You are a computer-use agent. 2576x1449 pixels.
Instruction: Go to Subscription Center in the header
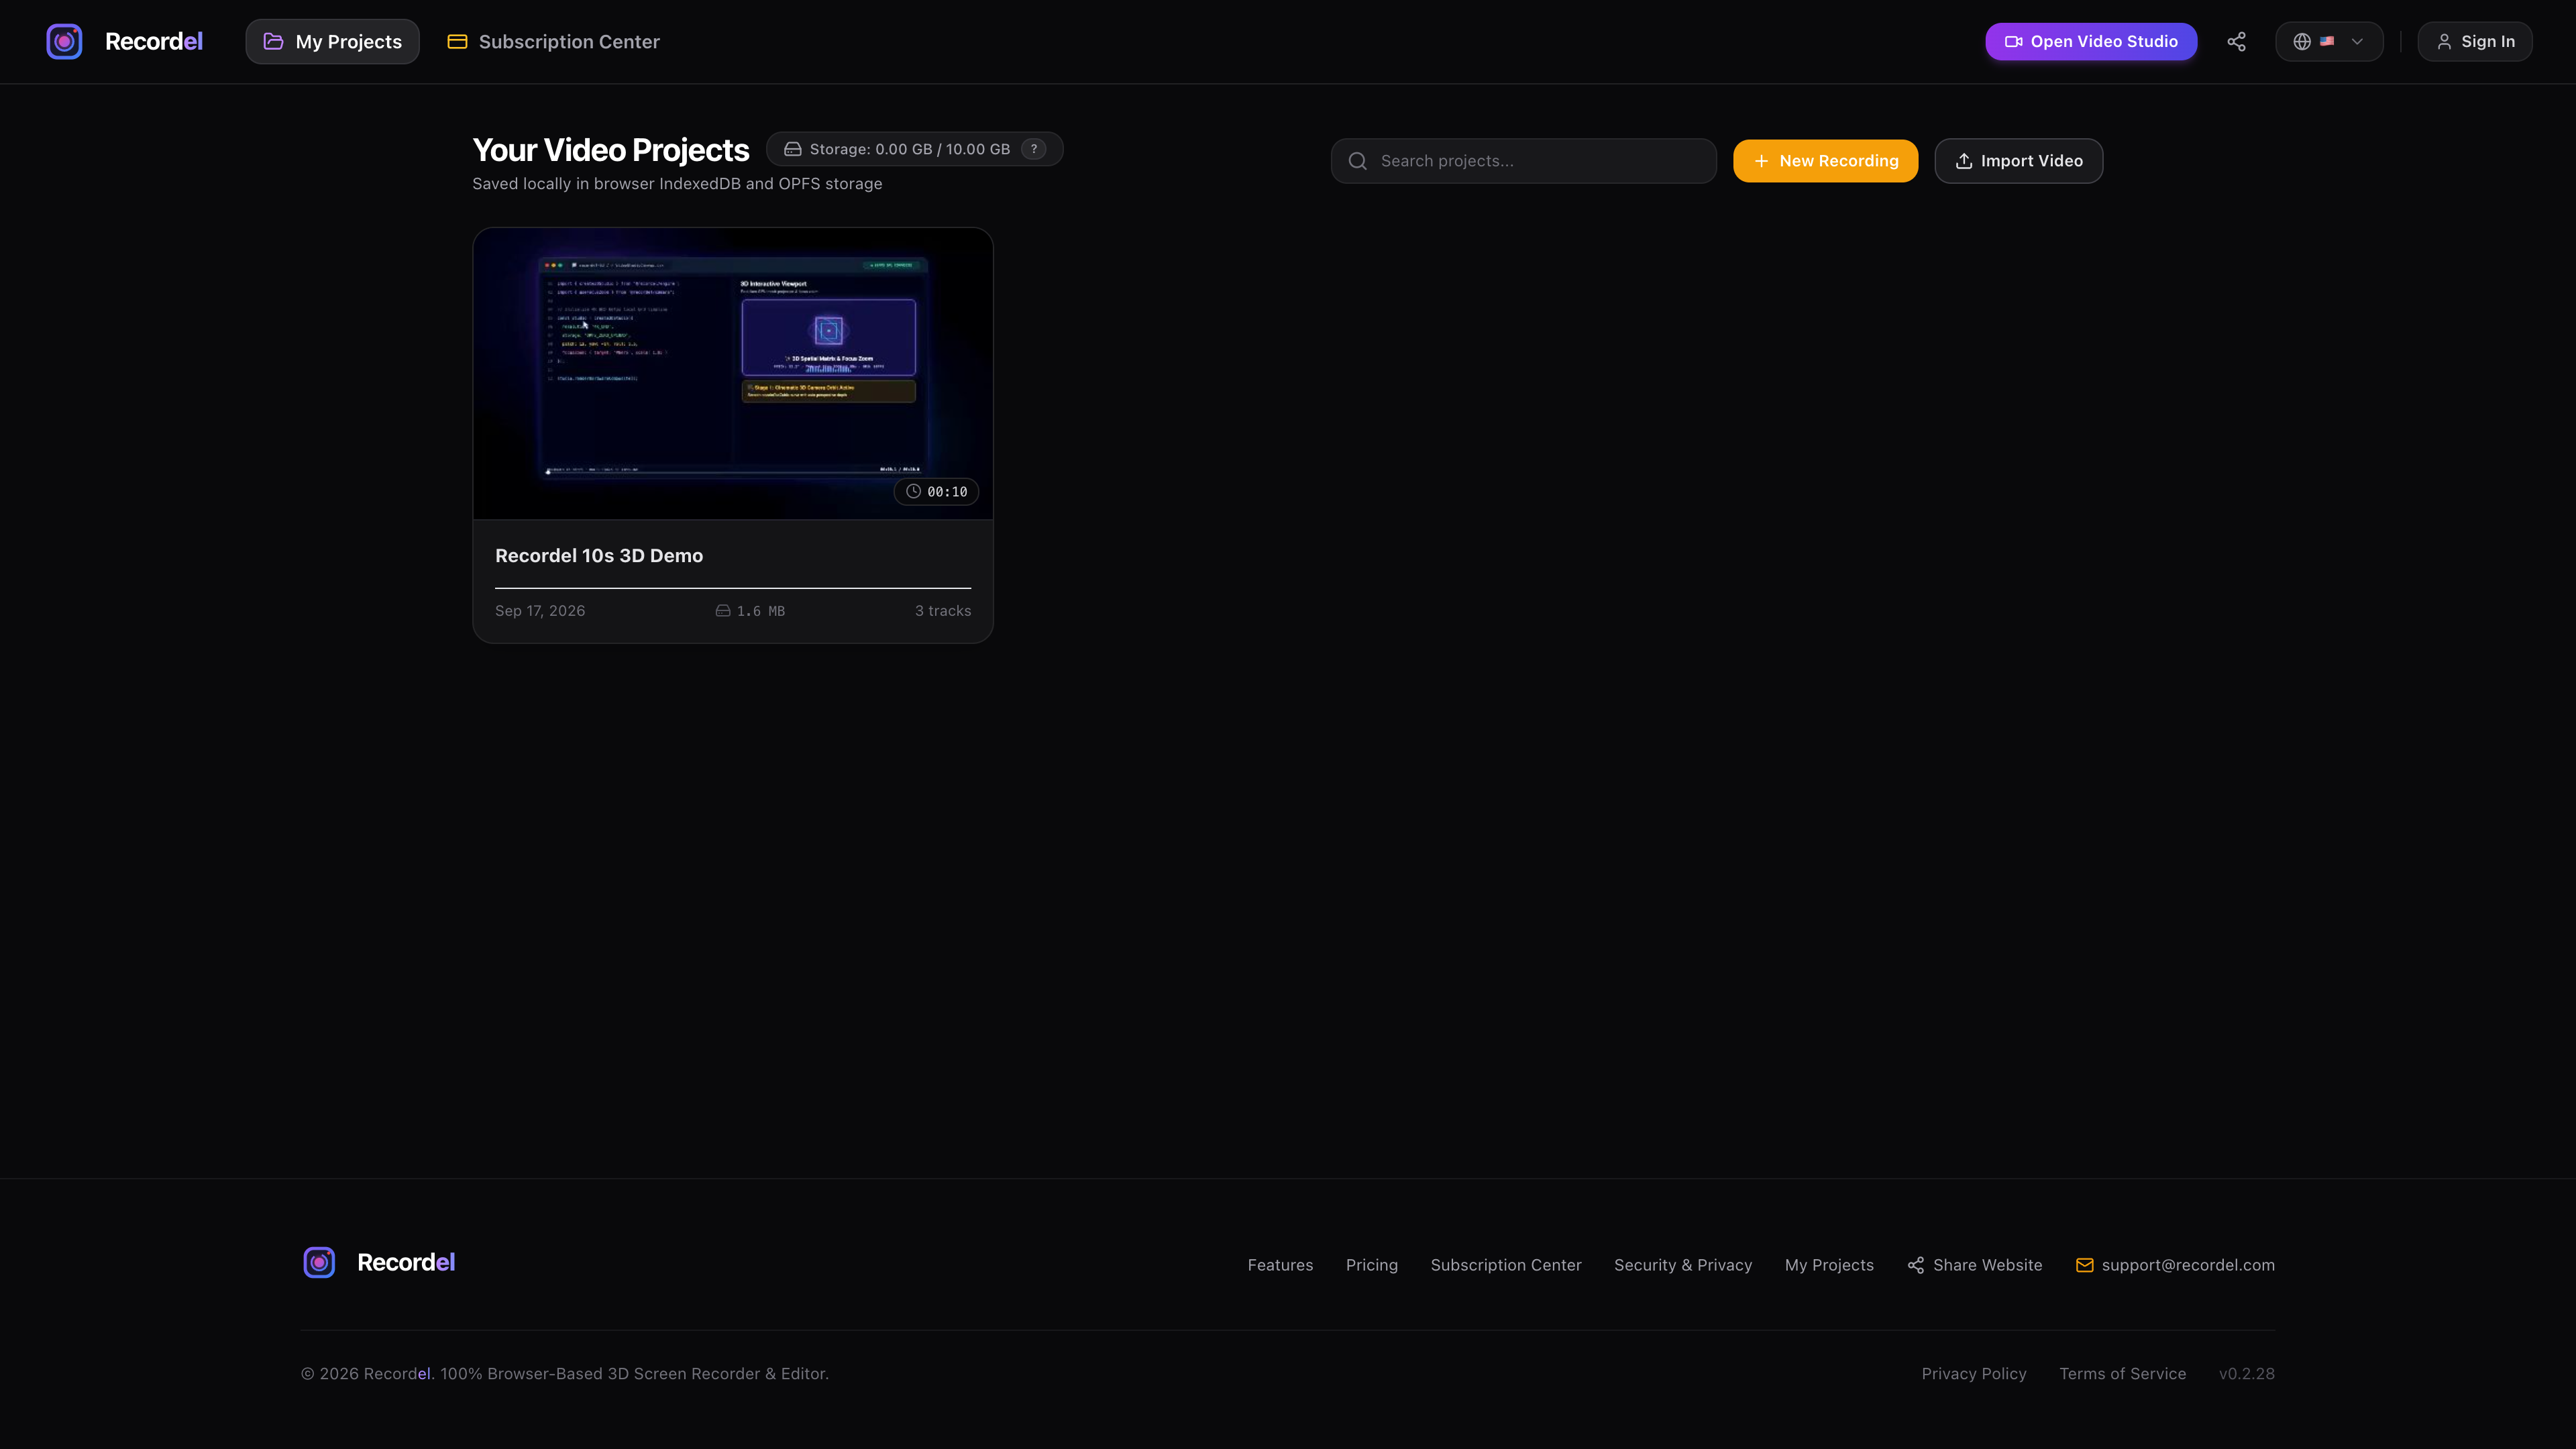(x=553, y=41)
